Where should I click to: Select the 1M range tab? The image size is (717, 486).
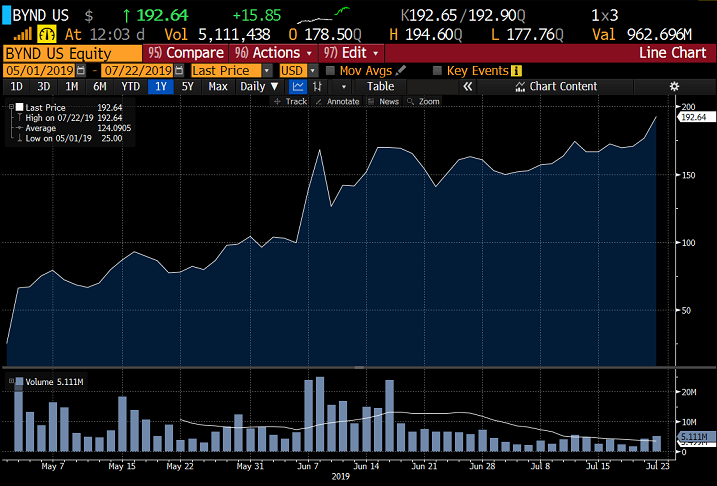coord(72,86)
